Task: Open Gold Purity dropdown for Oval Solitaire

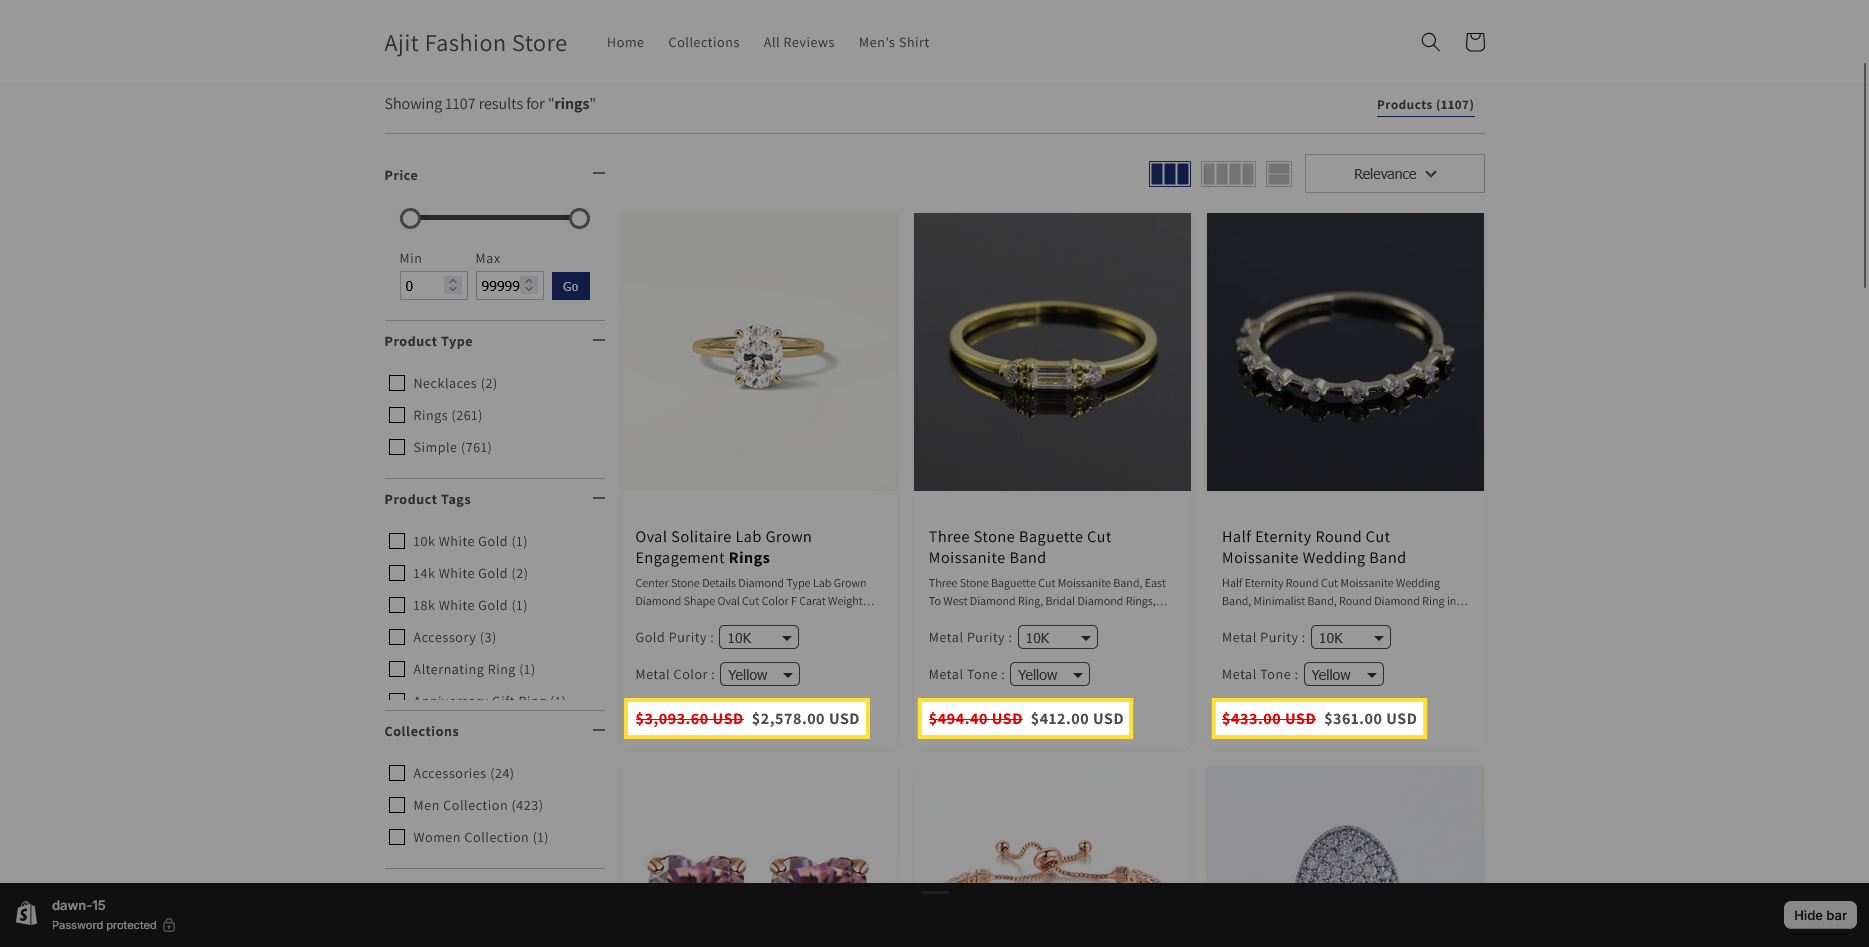Action: [x=759, y=638]
